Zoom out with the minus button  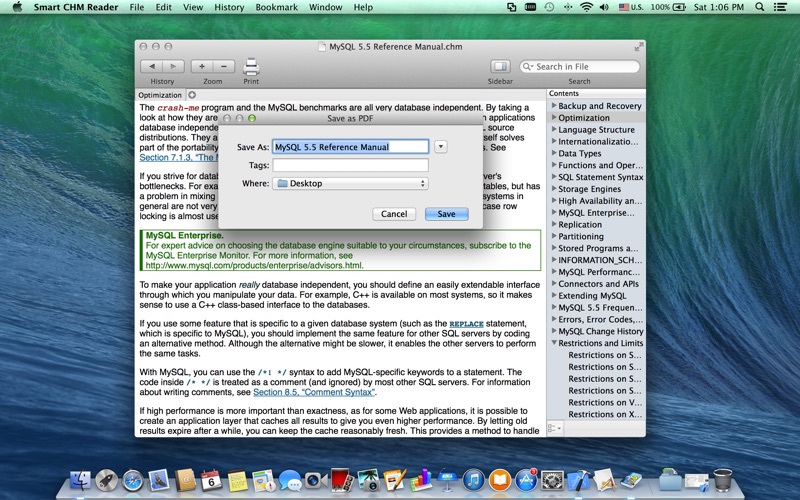point(224,66)
